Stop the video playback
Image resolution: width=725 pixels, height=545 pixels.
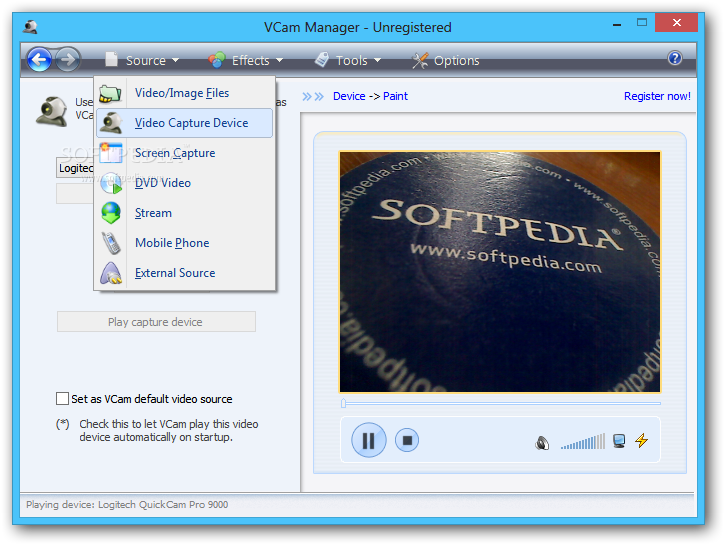[x=407, y=440]
